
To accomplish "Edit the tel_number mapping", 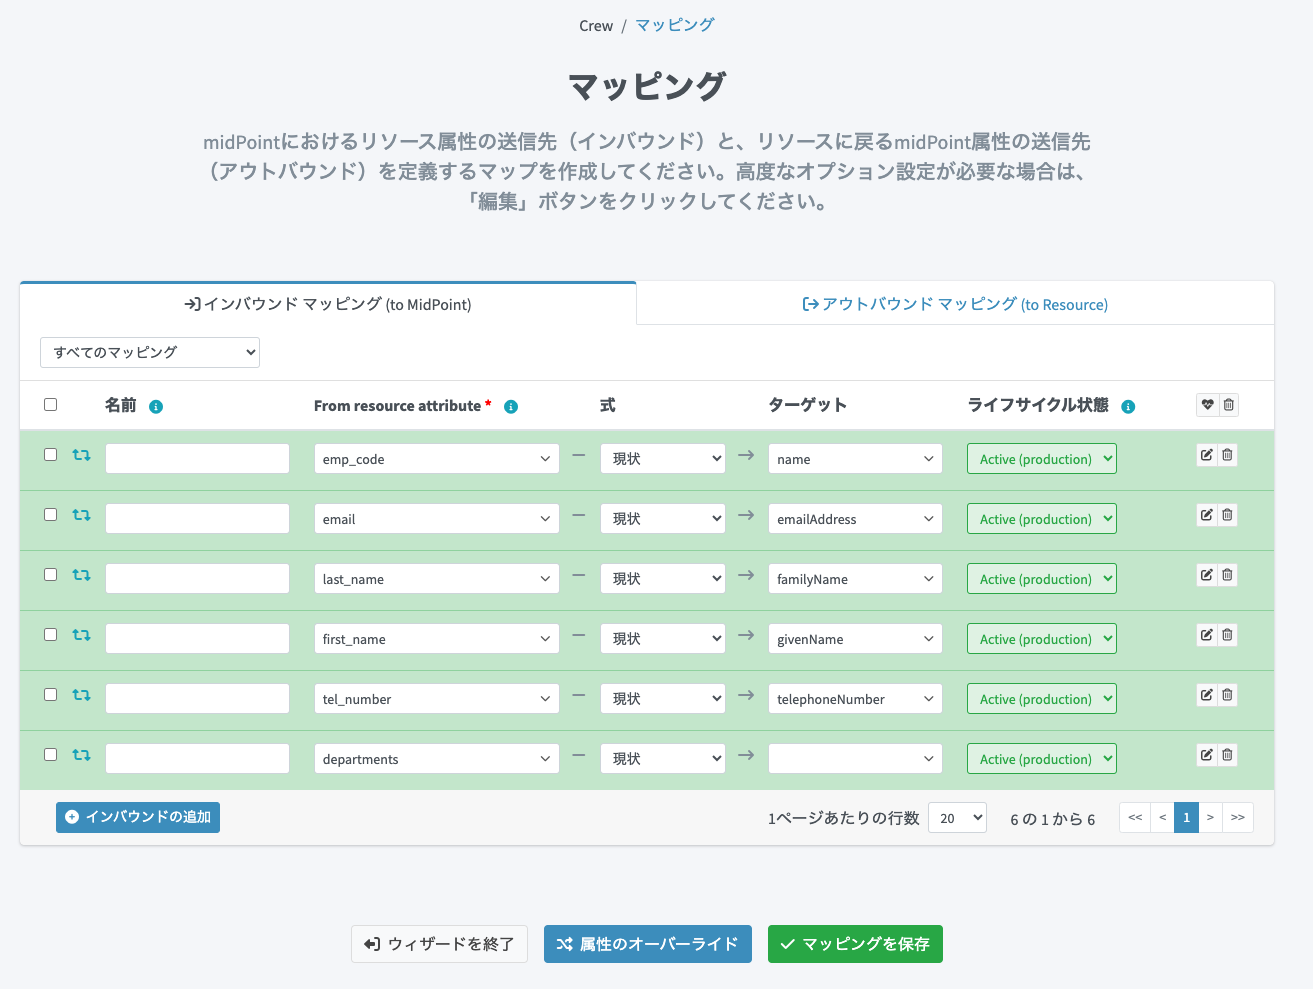I will (1207, 695).
